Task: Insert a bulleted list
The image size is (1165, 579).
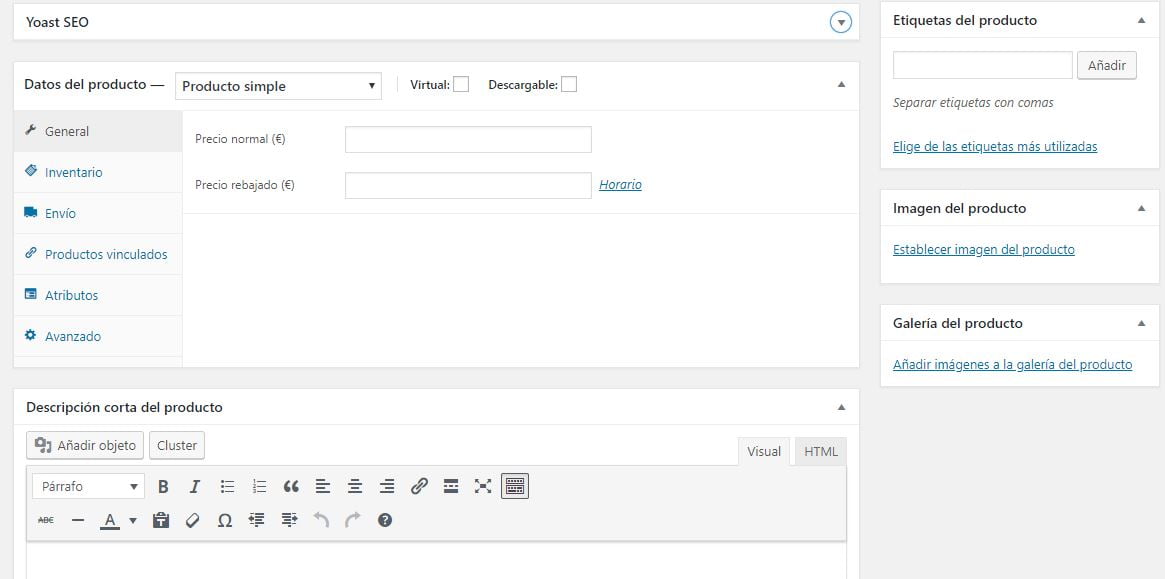Action: point(227,486)
